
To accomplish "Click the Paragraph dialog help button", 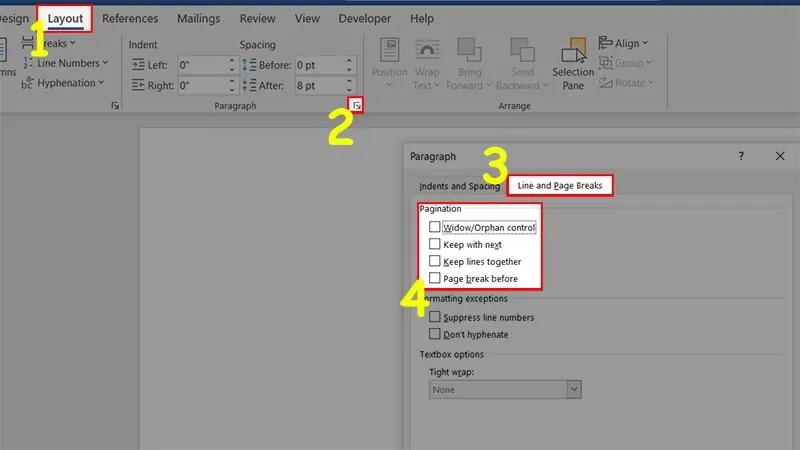I will [741, 156].
